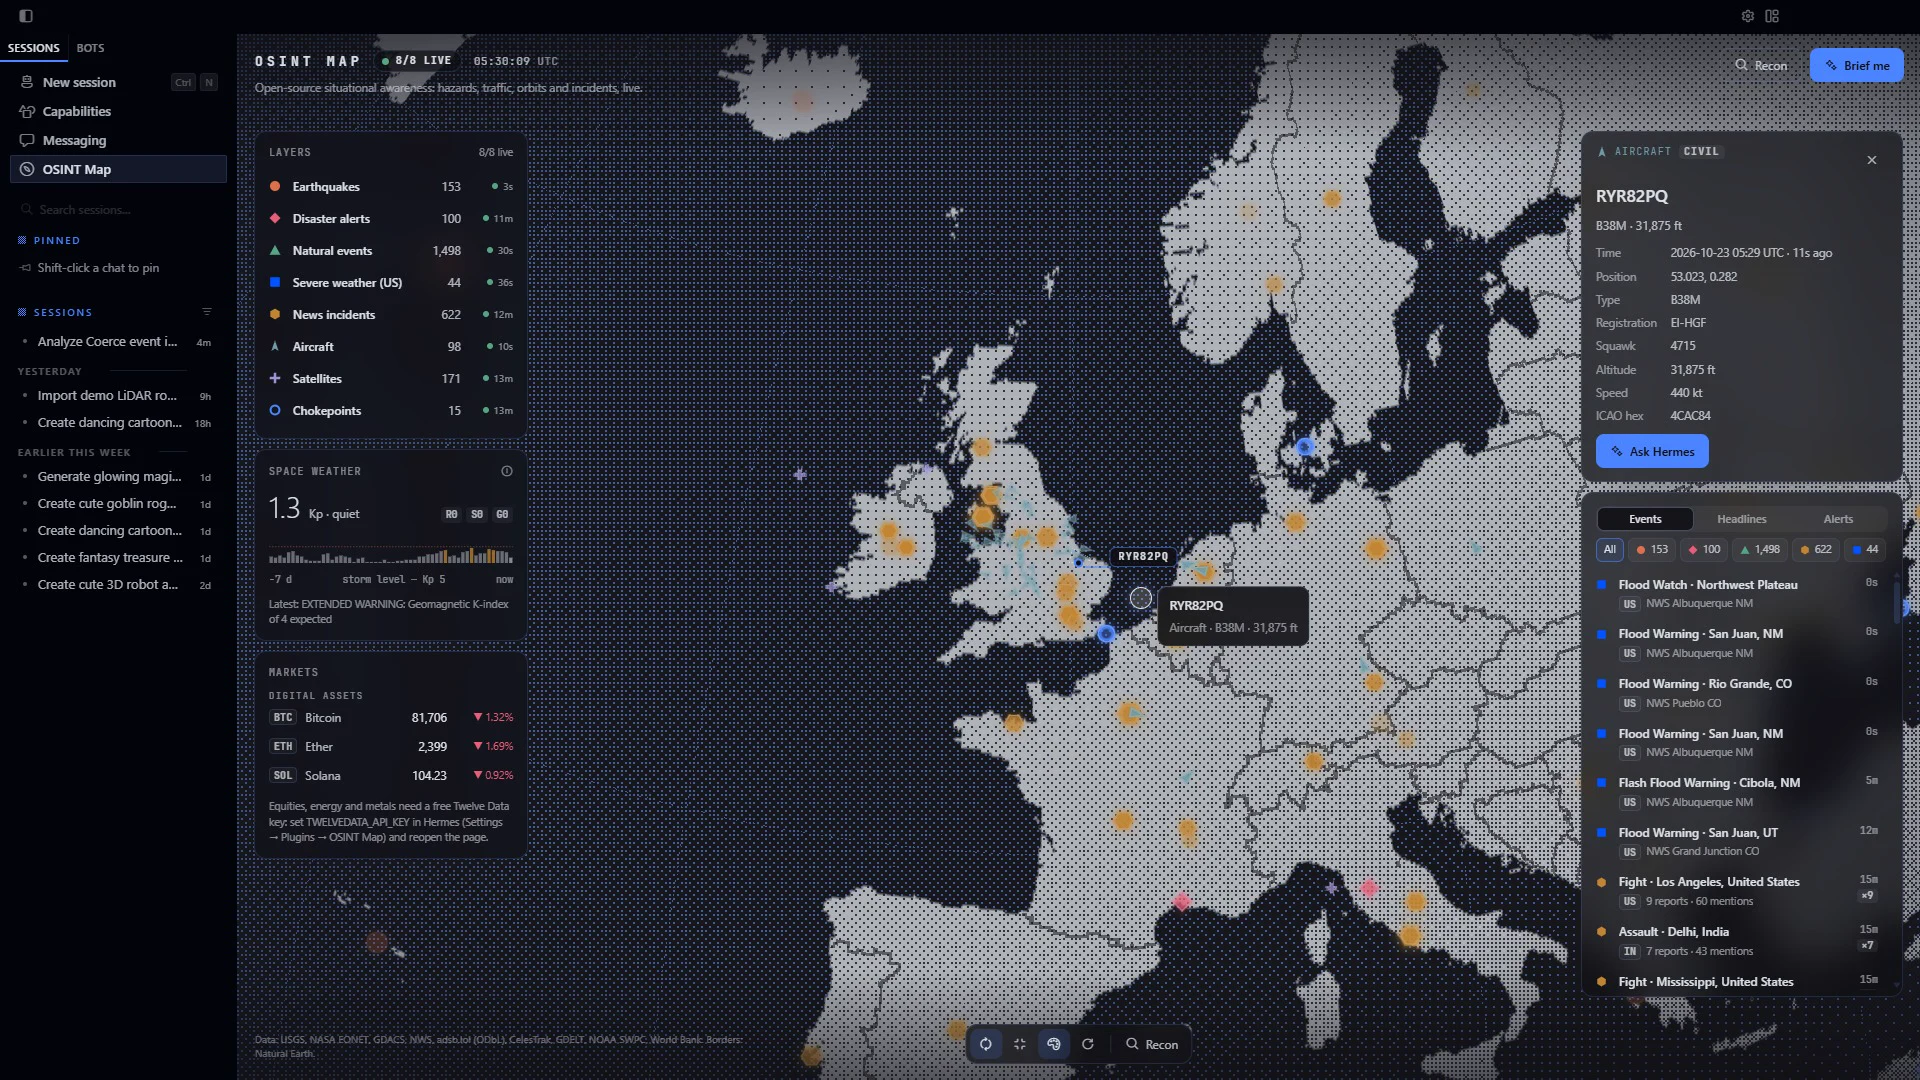Filter events by severe weather chip 44
The height and width of the screenshot is (1080, 1920).
[1865, 549]
